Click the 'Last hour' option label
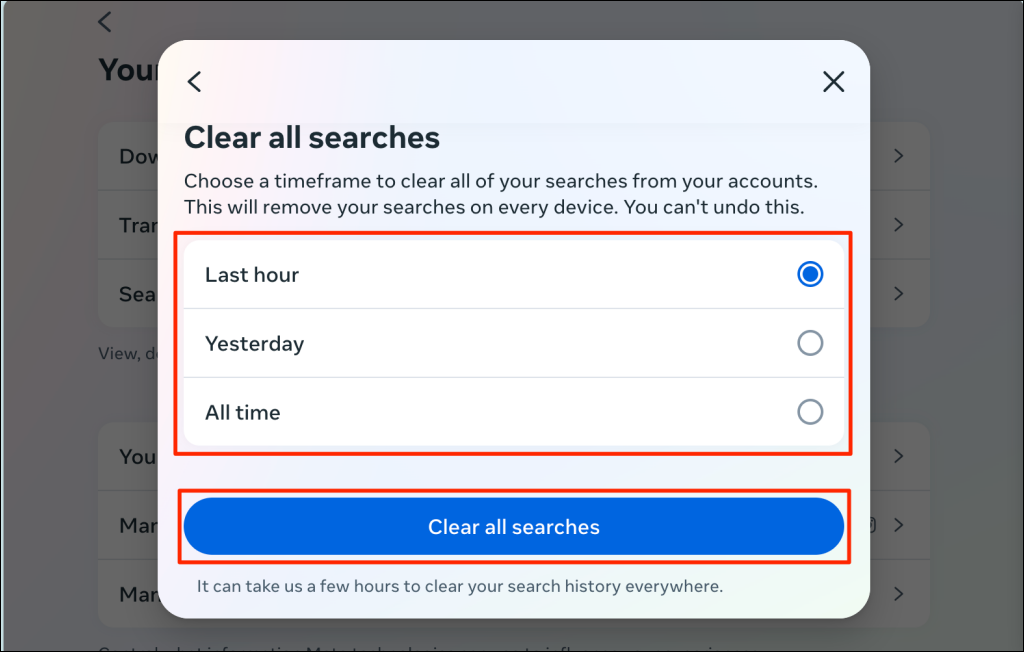Viewport: 1024px width, 652px height. (x=252, y=275)
